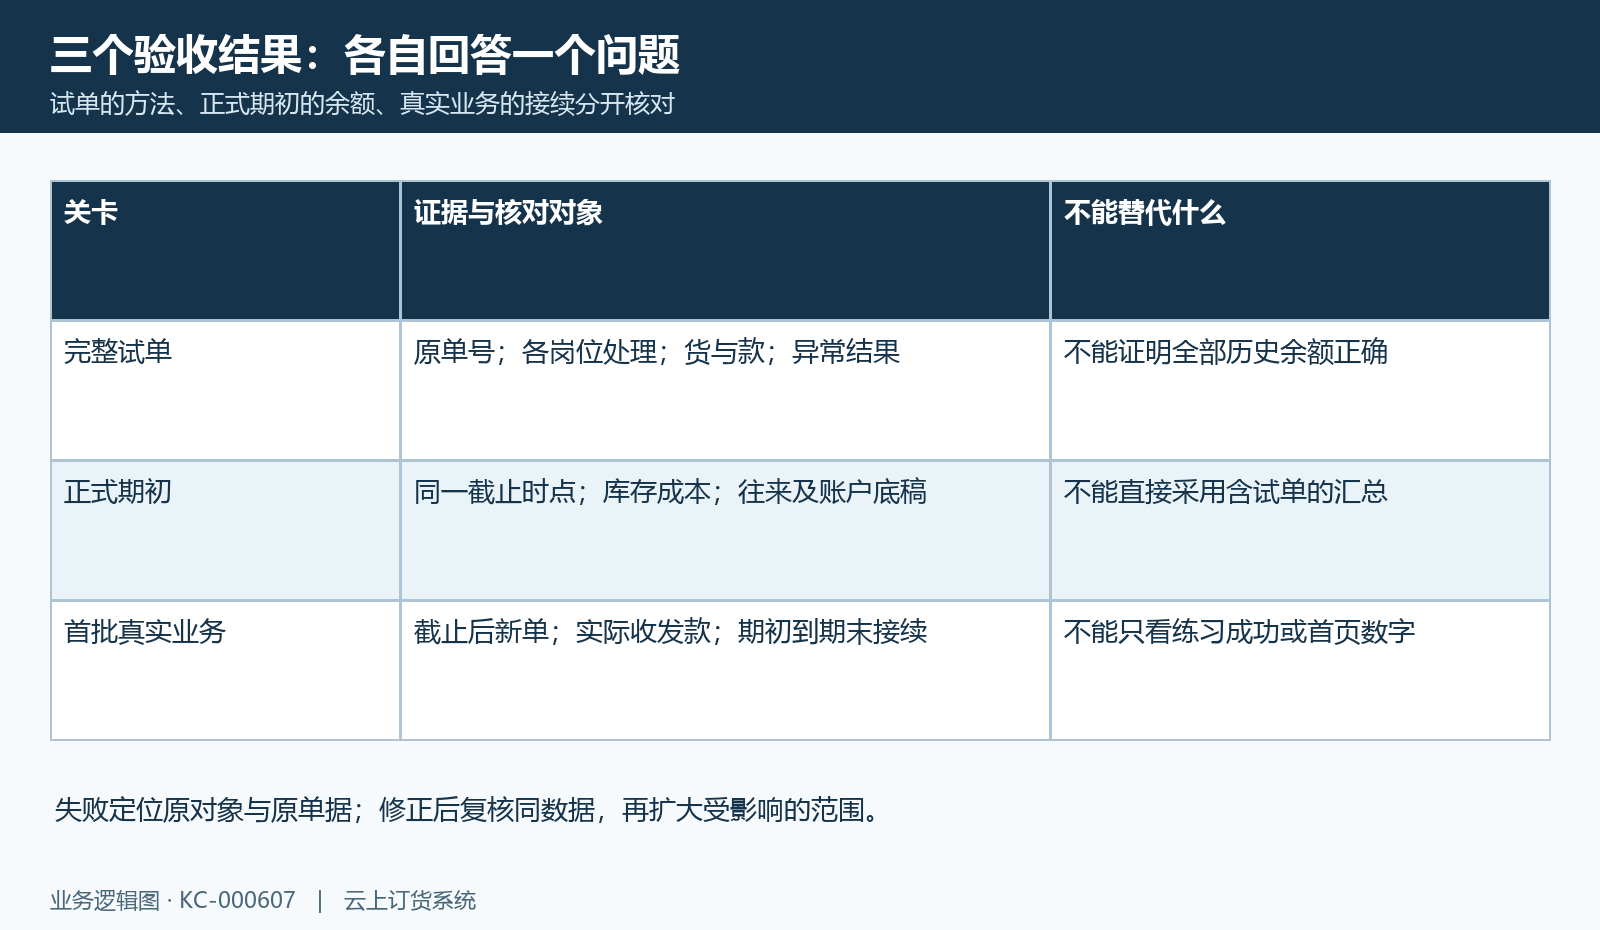Screen dimensions: 1600x930
Task: Select the cell 完整试单
Action: [226, 391]
